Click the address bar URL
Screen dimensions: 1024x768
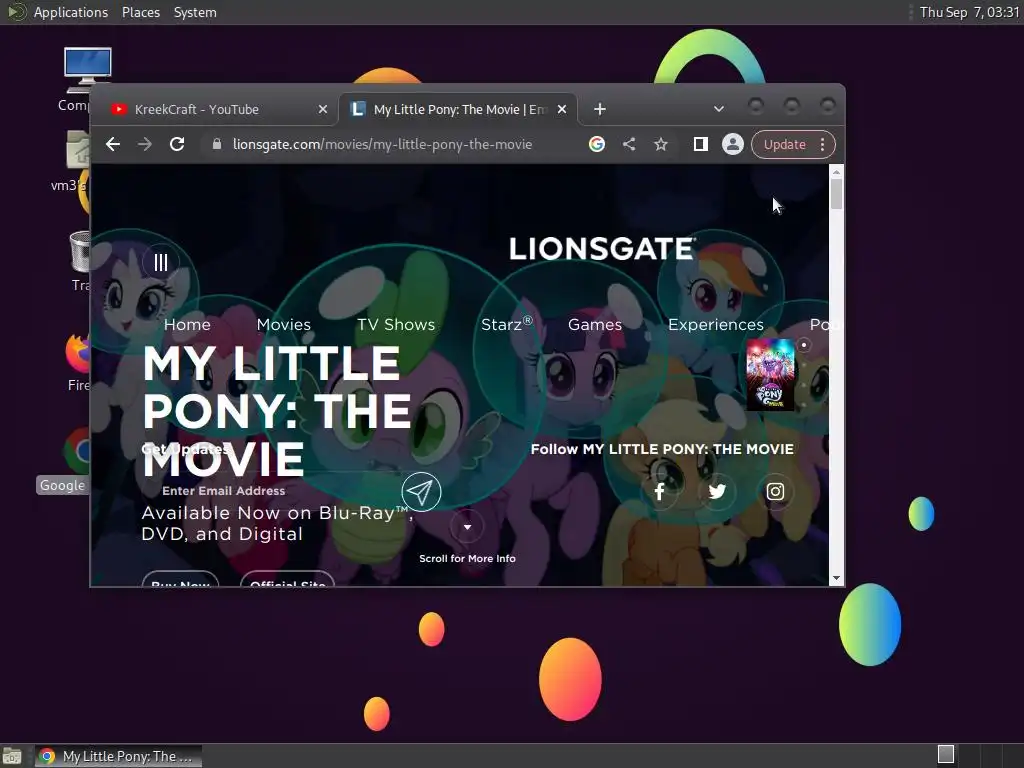(x=382, y=144)
